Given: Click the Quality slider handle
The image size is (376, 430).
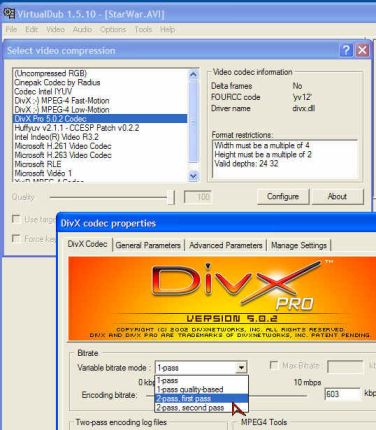Looking at the screenshot, I should pyautogui.click(x=171, y=197).
